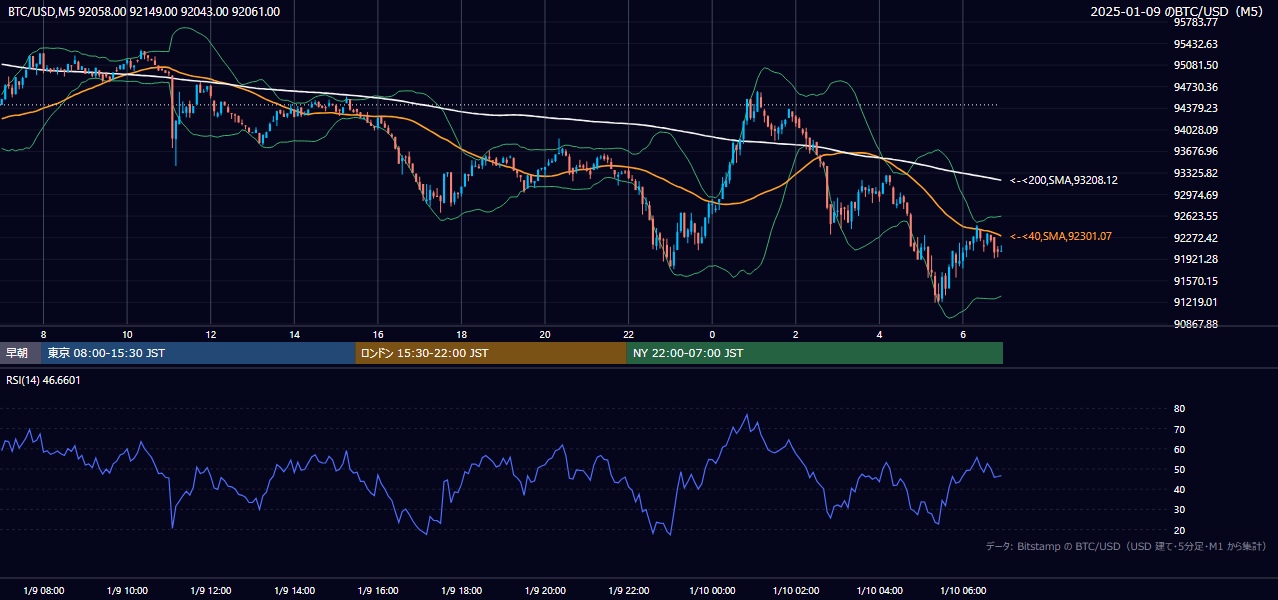The image size is (1278, 600).
Task: Click the 1/9 22:00 bottom time label
Action: (x=629, y=591)
